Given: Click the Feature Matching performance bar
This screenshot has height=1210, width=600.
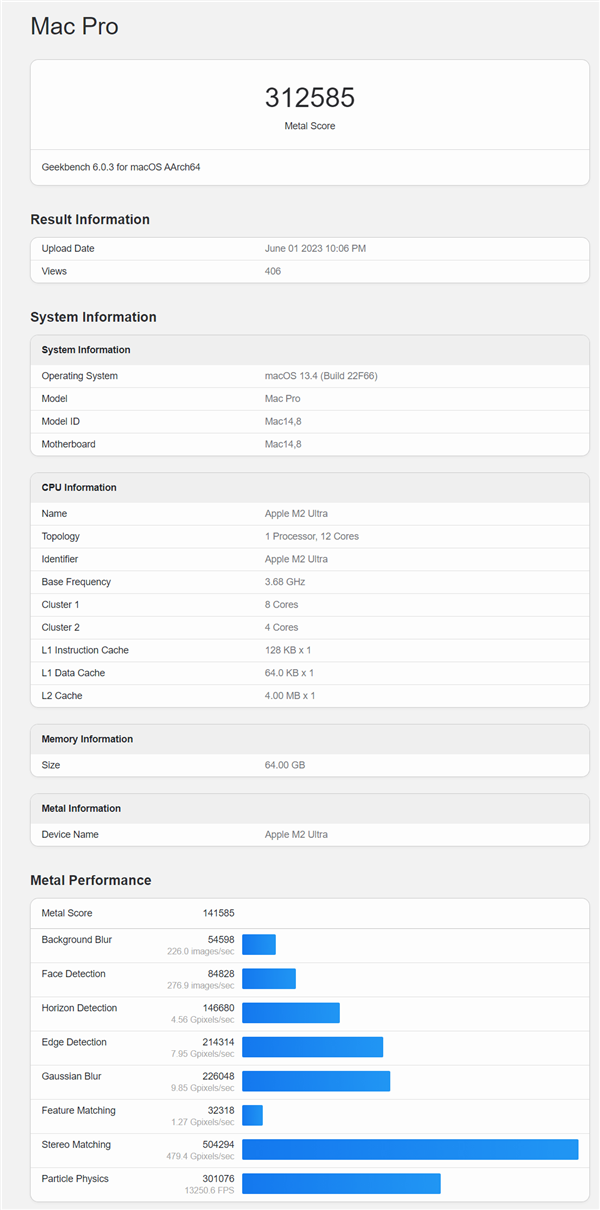Looking at the screenshot, I should click(x=252, y=1115).
